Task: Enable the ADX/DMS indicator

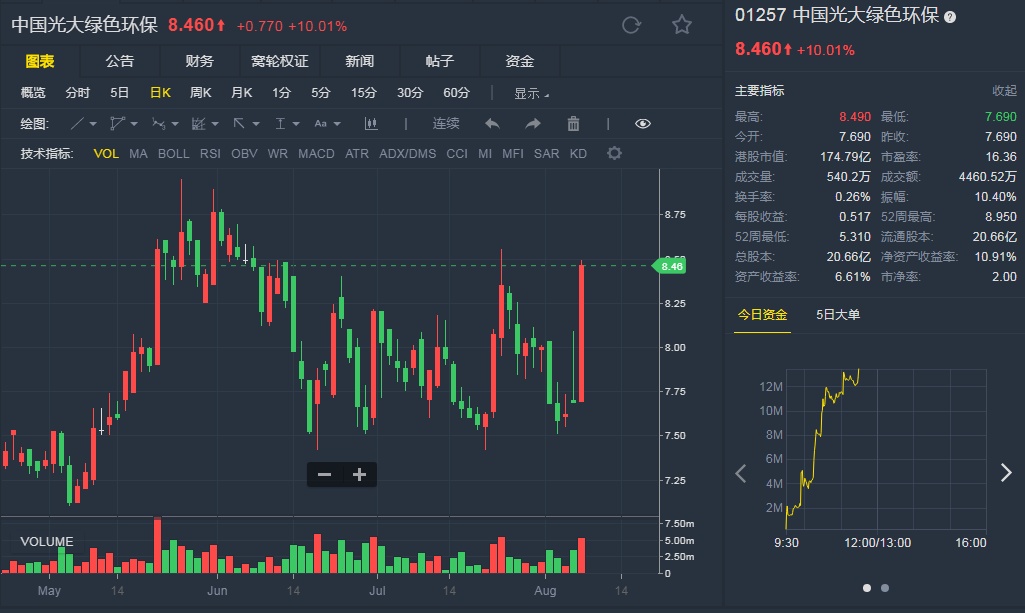Action: coord(407,154)
